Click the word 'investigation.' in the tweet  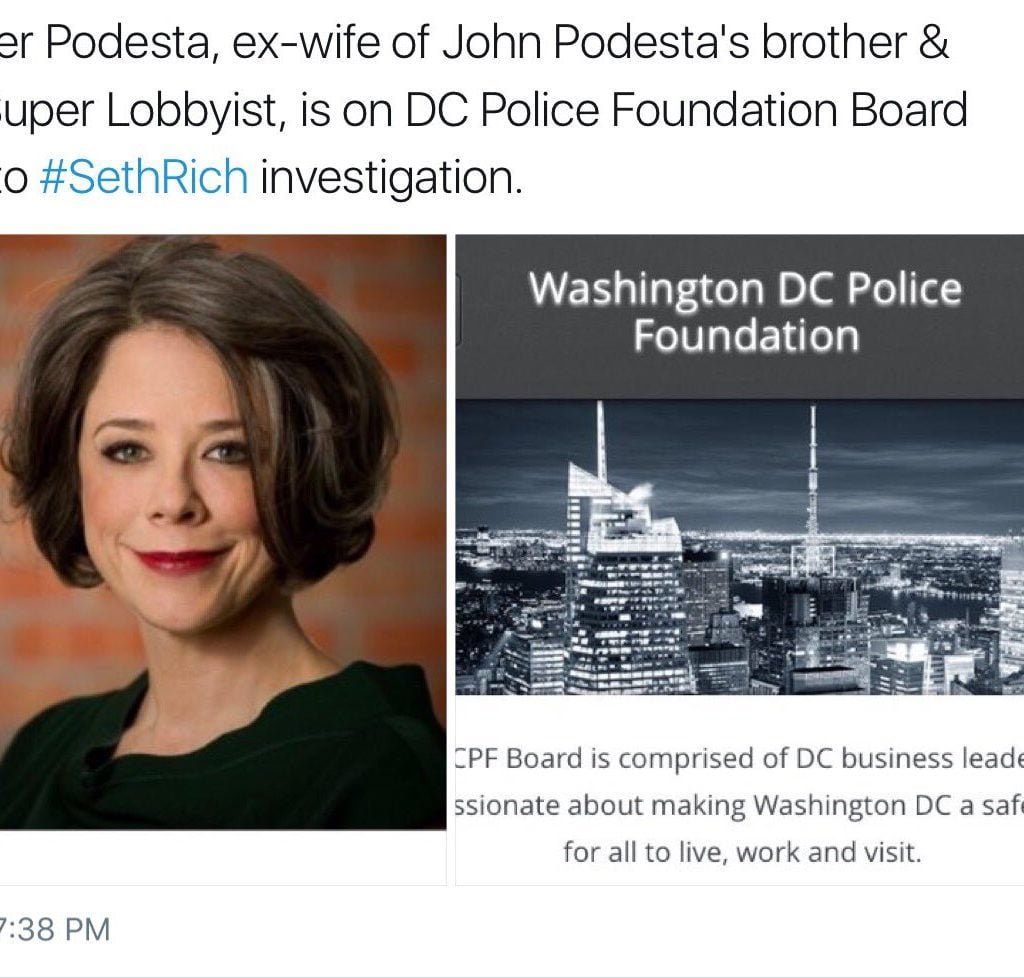point(392,178)
